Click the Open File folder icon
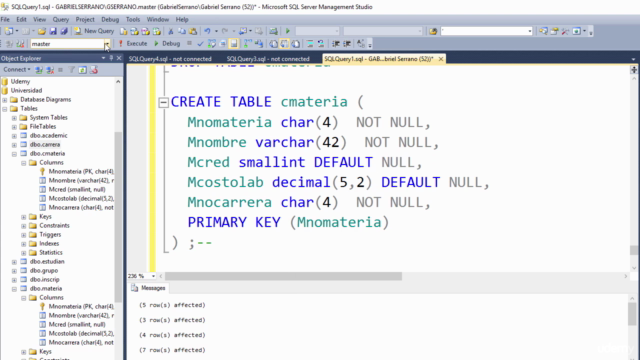This screenshot has width=640, height=360. [x=42, y=31]
